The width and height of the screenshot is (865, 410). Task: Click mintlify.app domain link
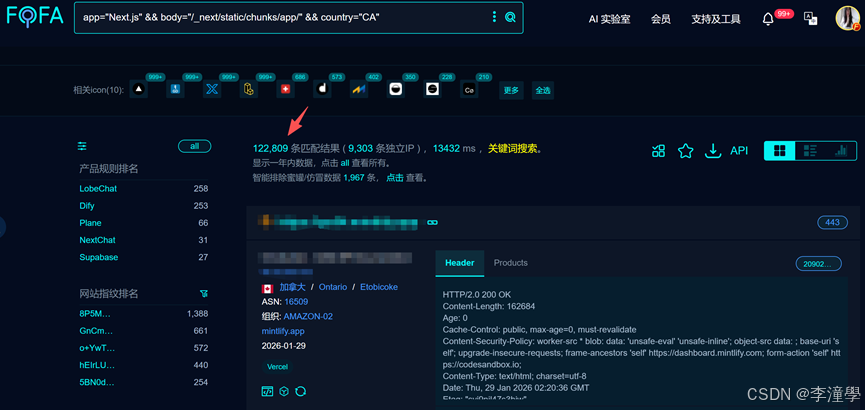283,331
